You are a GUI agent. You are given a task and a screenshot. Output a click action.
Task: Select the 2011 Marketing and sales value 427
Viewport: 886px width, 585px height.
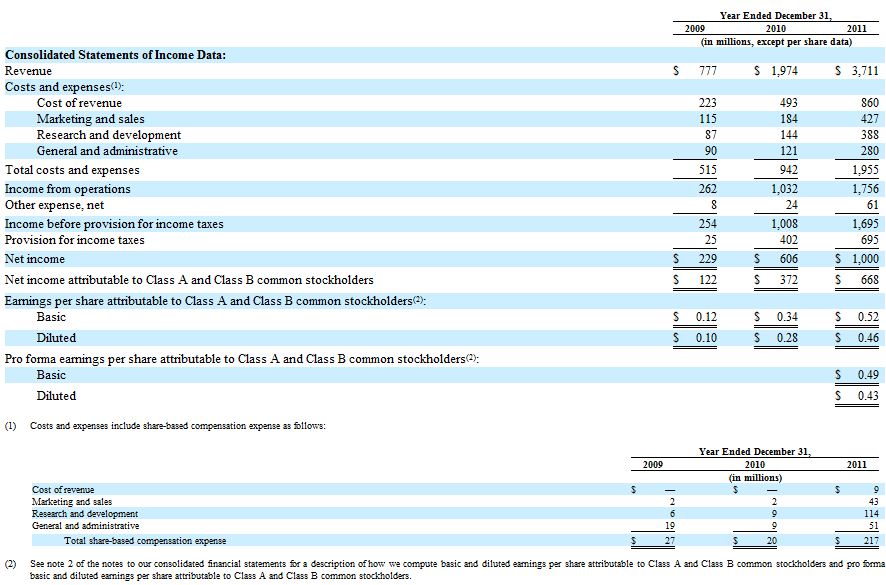870,119
